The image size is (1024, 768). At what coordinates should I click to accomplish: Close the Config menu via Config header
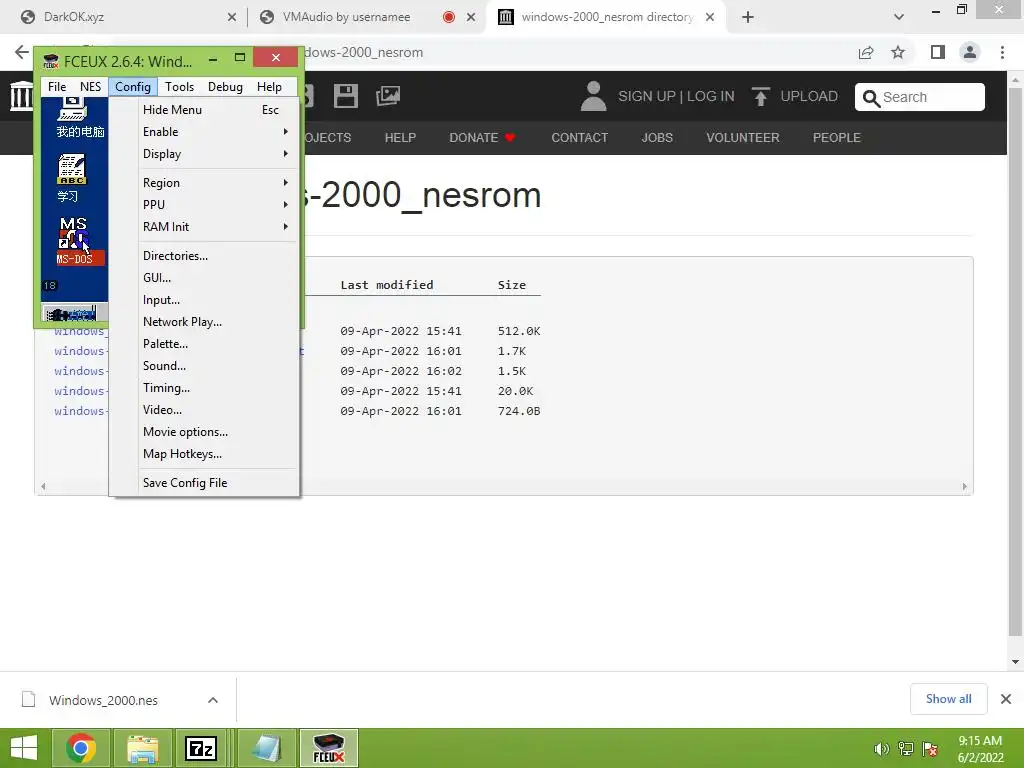[x=133, y=87]
